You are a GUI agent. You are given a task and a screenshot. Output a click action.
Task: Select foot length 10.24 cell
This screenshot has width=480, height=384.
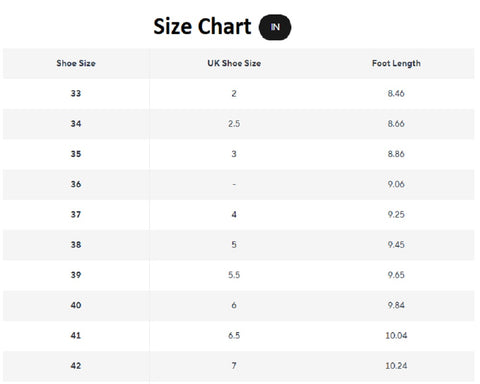(x=396, y=366)
